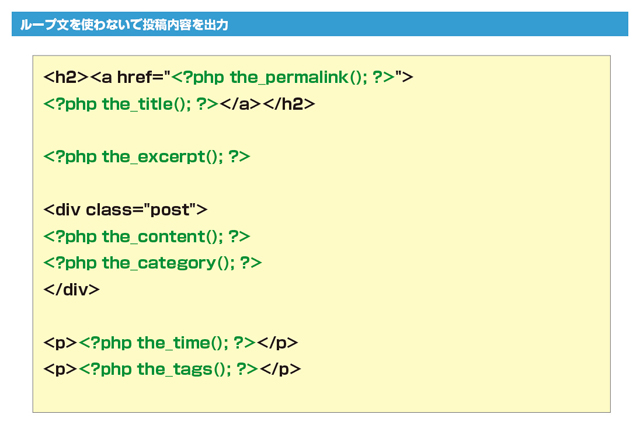Click the closing </a> tag

(241, 104)
